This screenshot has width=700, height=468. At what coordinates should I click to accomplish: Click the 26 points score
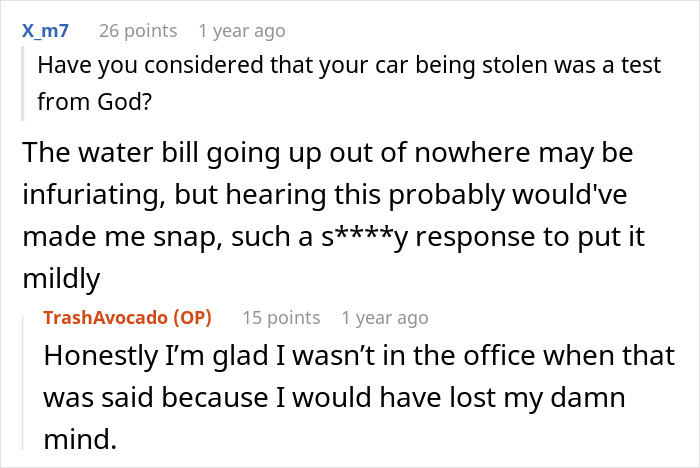[137, 31]
